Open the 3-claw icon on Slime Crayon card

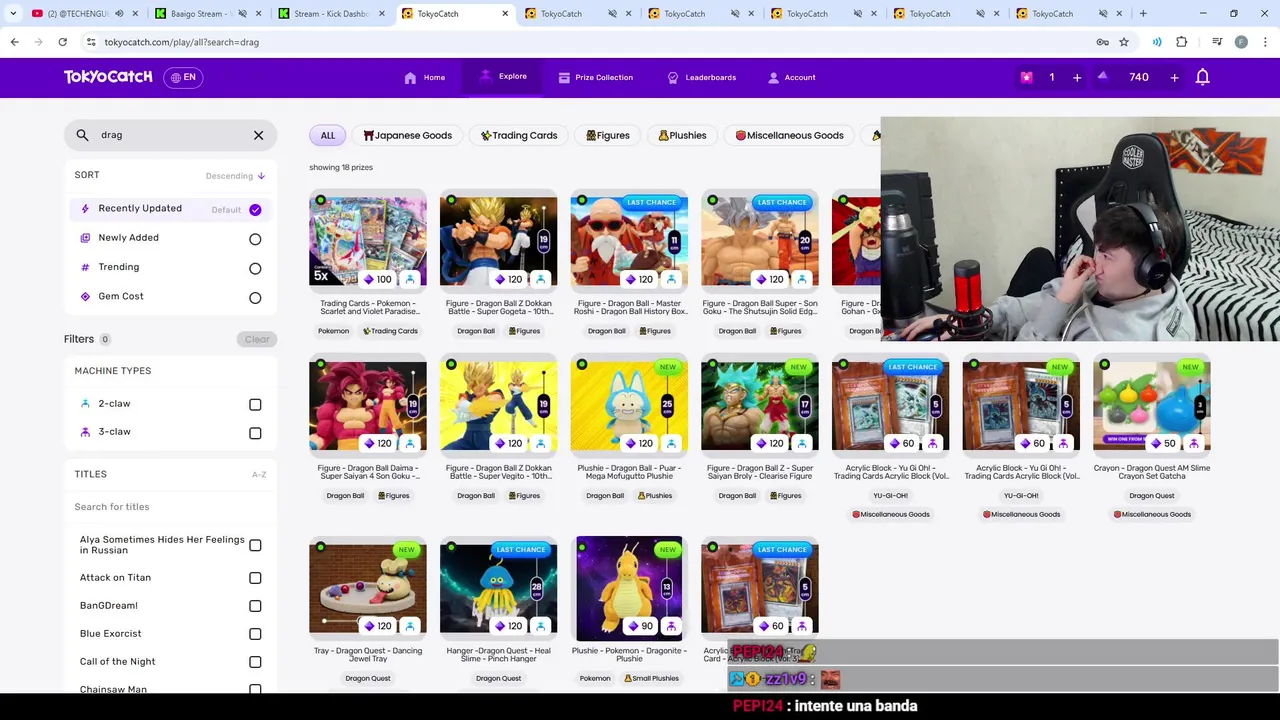pyautogui.click(x=1194, y=444)
